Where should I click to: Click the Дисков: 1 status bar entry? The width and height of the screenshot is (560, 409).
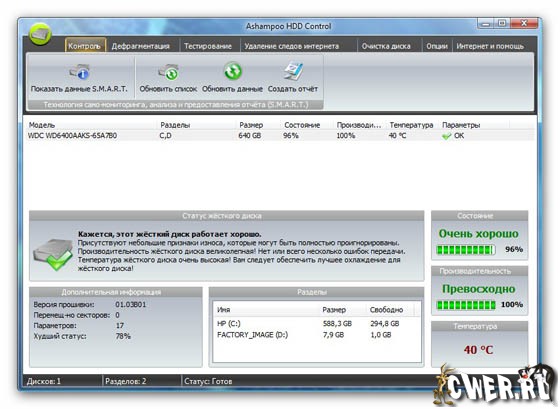(44, 381)
